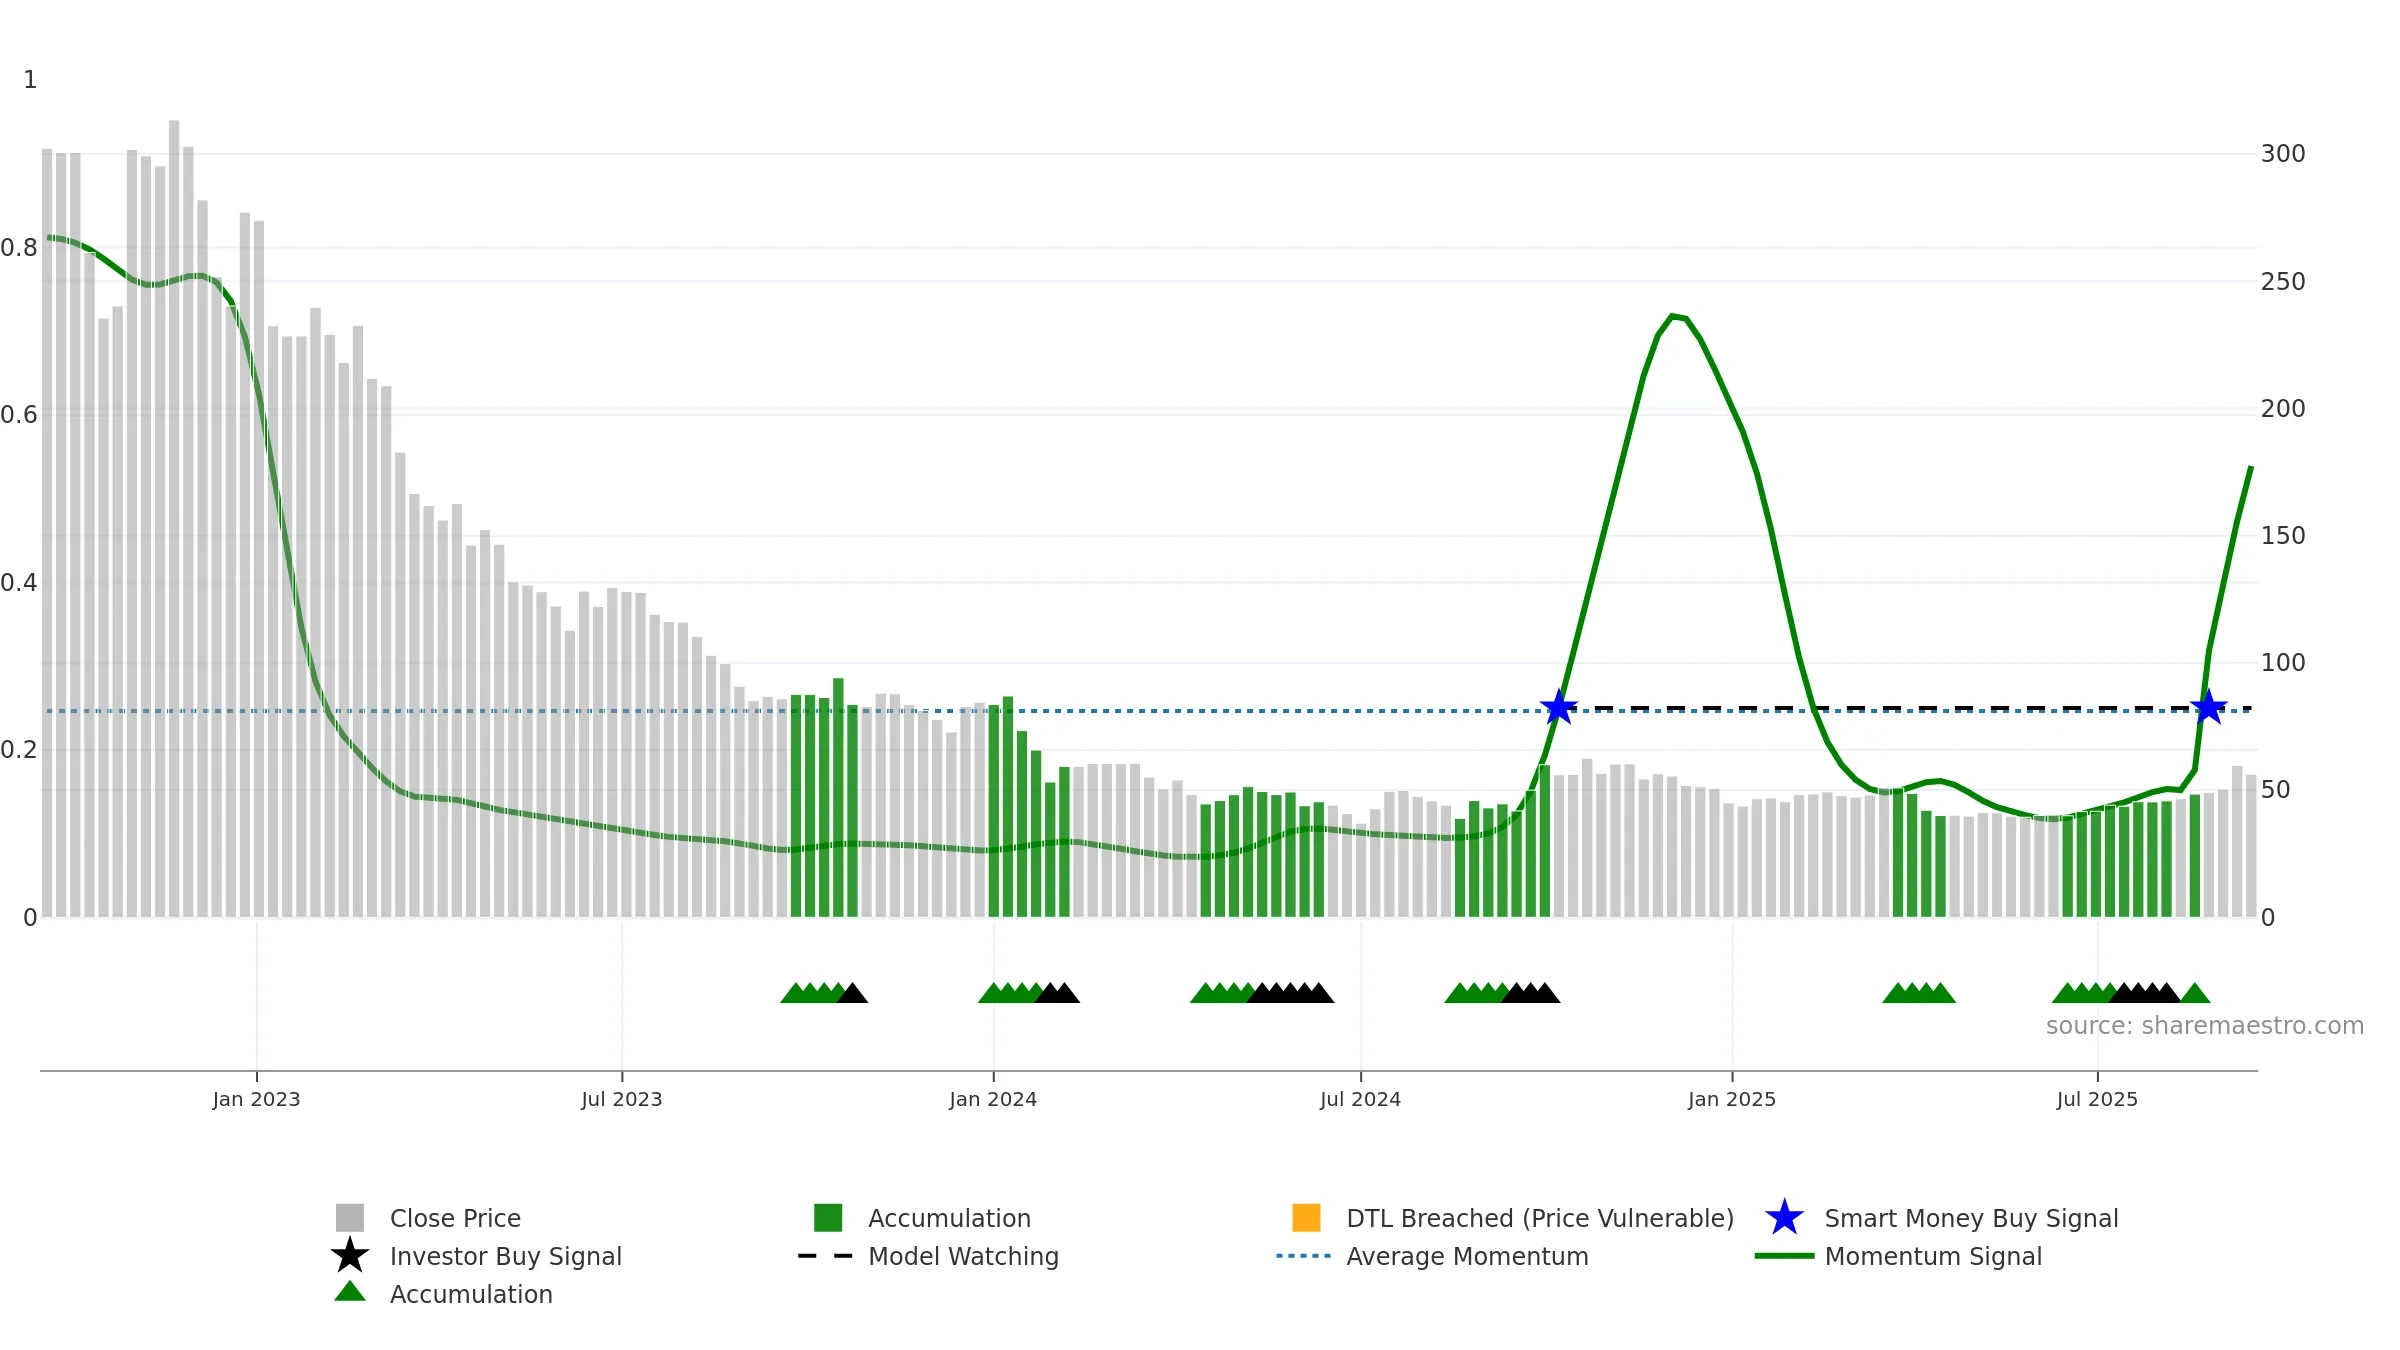The width and height of the screenshot is (2400, 1350).
Task: Click the blue star near Jul 2025 end
Action: pyautogui.click(x=2208, y=708)
